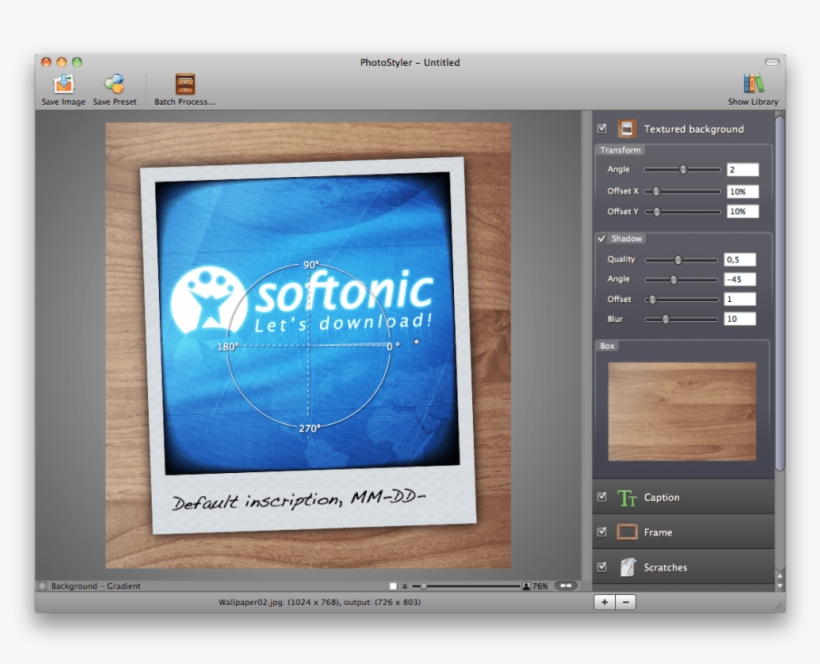The width and height of the screenshot is (820, 664).
Task: Click the Save Image toolbar icon
Action: (x=63, y=85)
